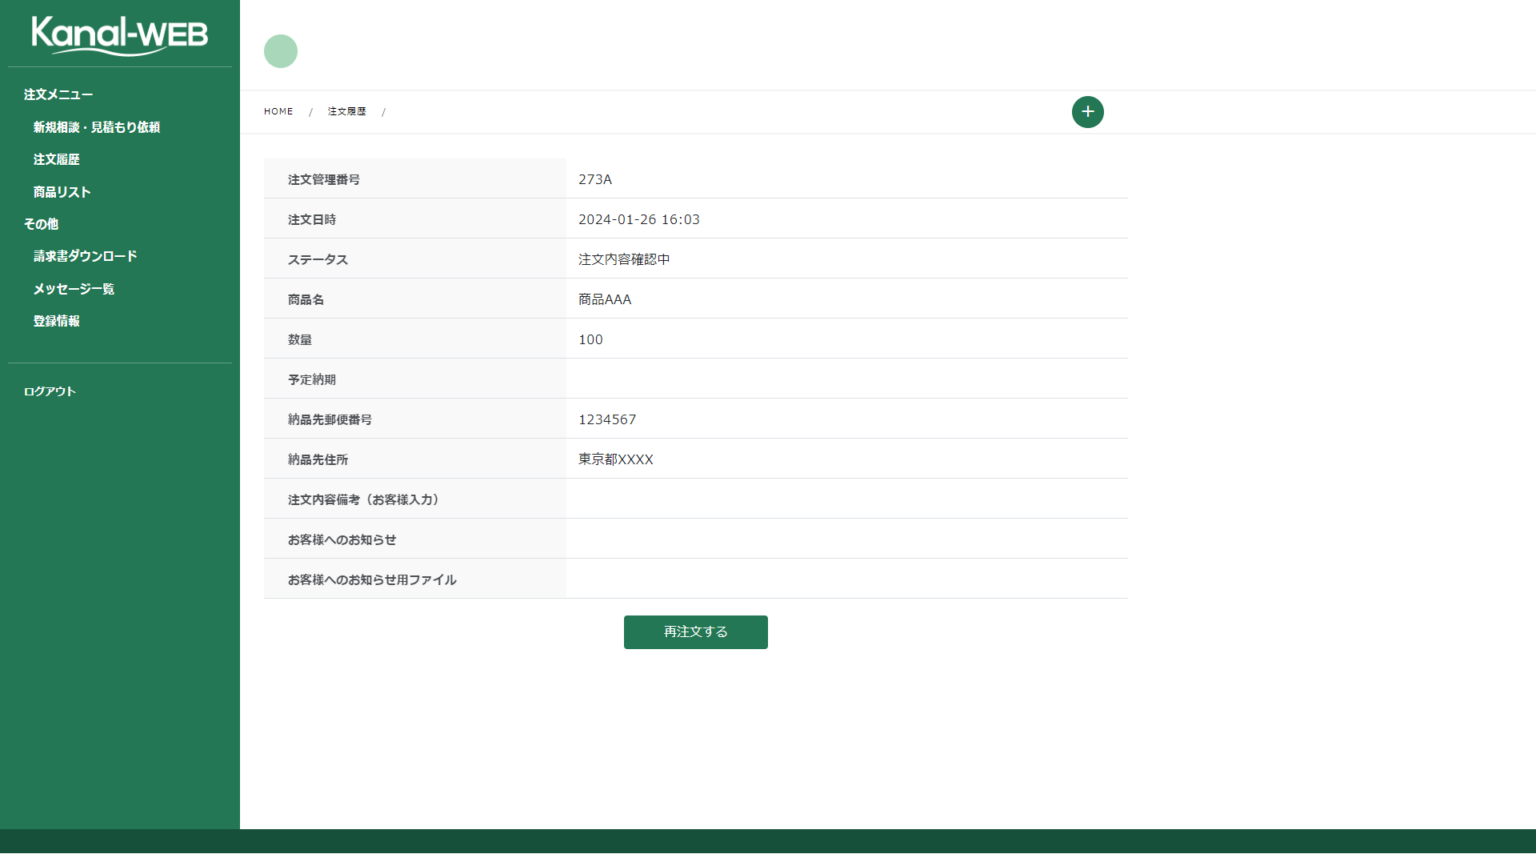
Task: Click the Kanal-WEB logo
Action: 119,34
